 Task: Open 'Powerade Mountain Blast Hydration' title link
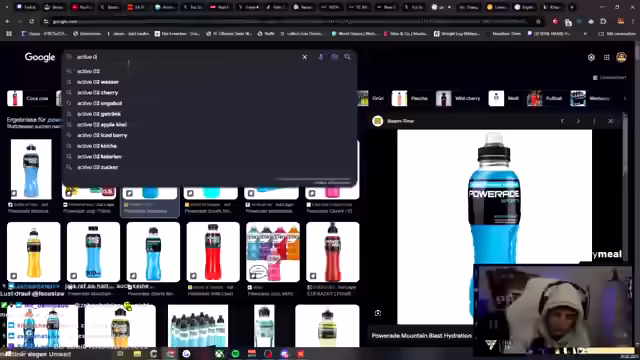pyautogui.click(x=422, y=336)
